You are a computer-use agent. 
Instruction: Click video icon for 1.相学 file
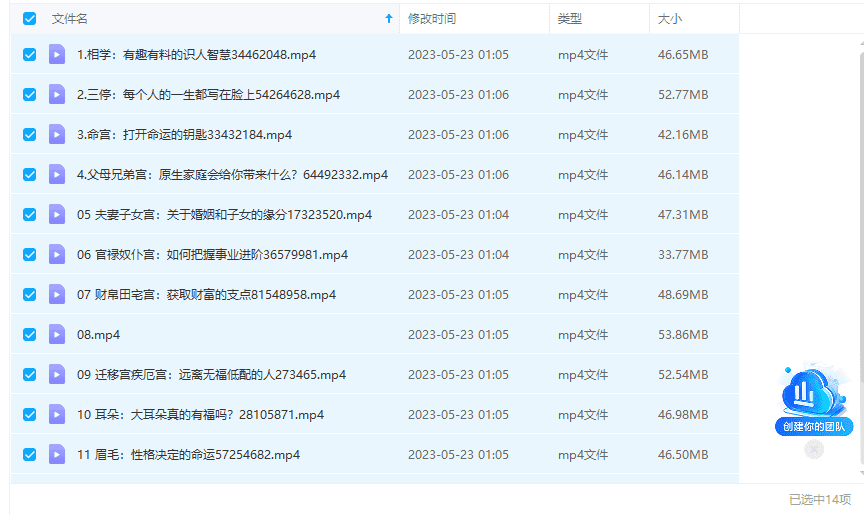tap(57, 55)
